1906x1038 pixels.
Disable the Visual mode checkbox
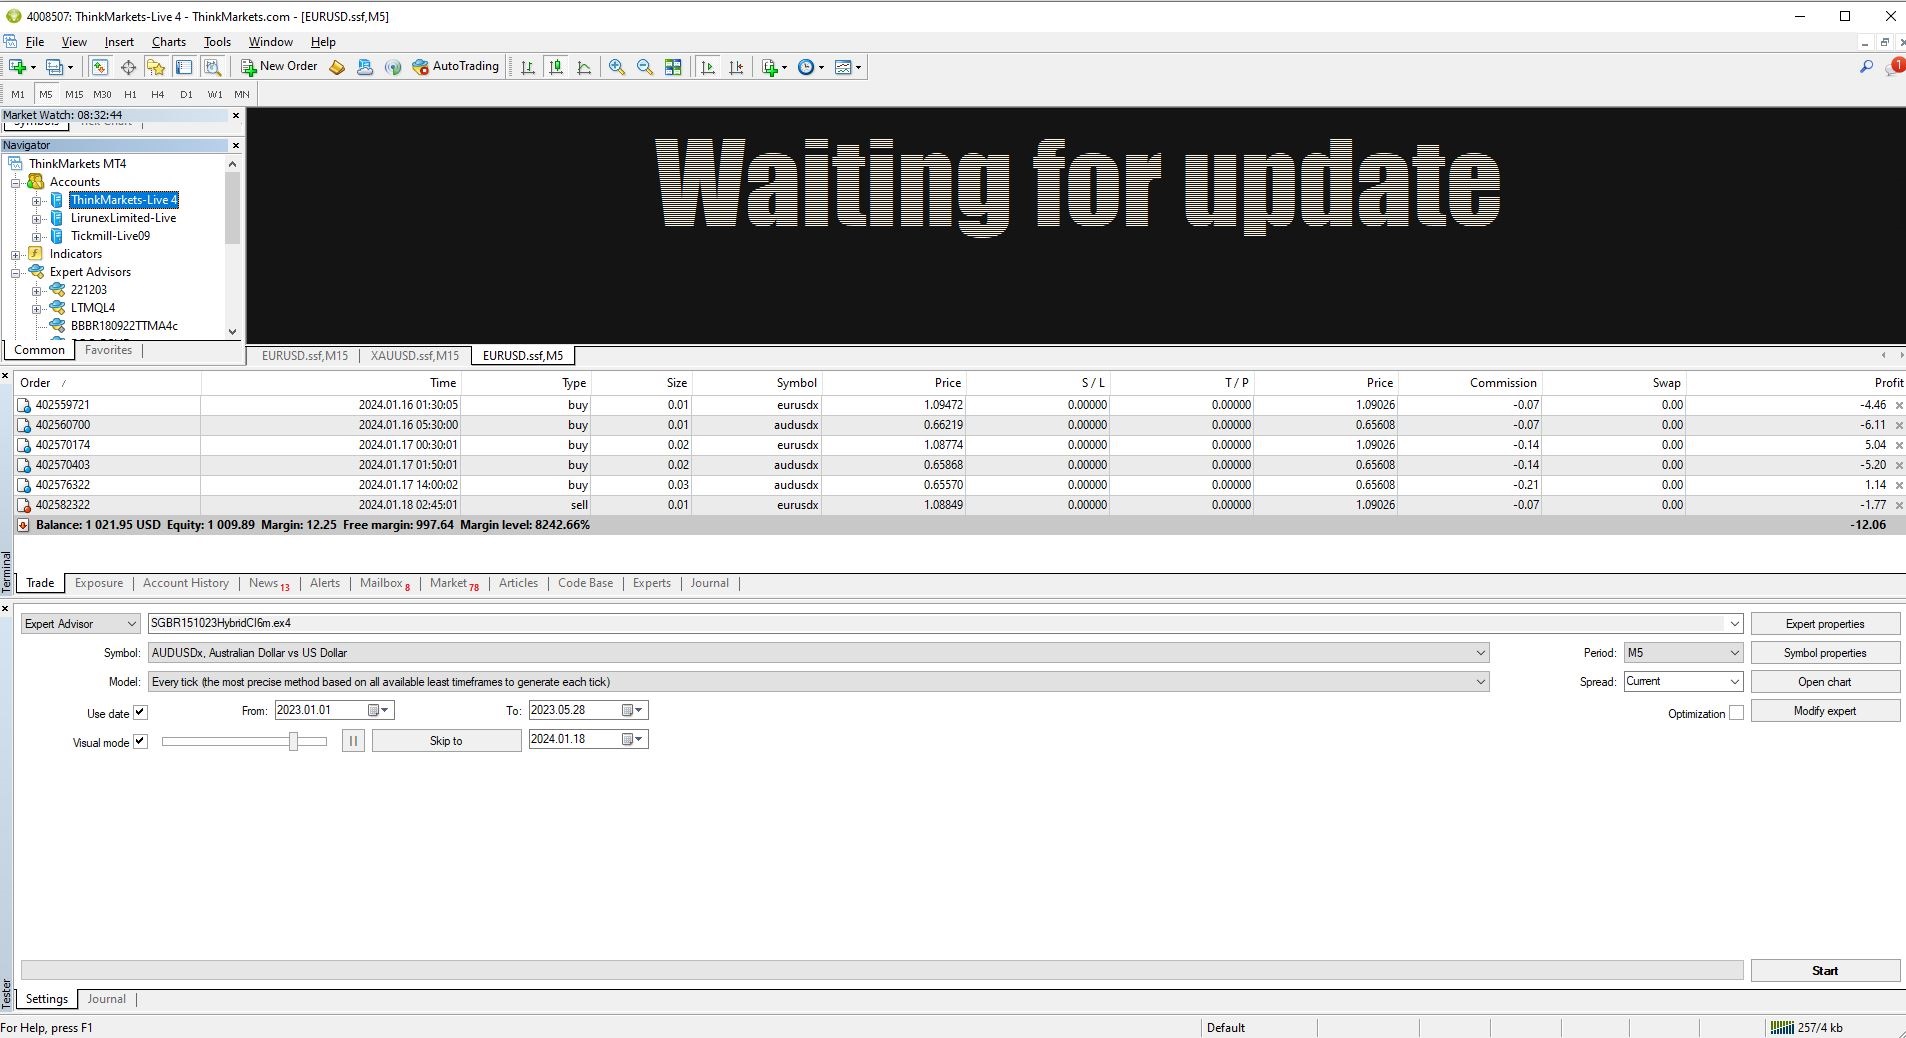click(141, 742)
